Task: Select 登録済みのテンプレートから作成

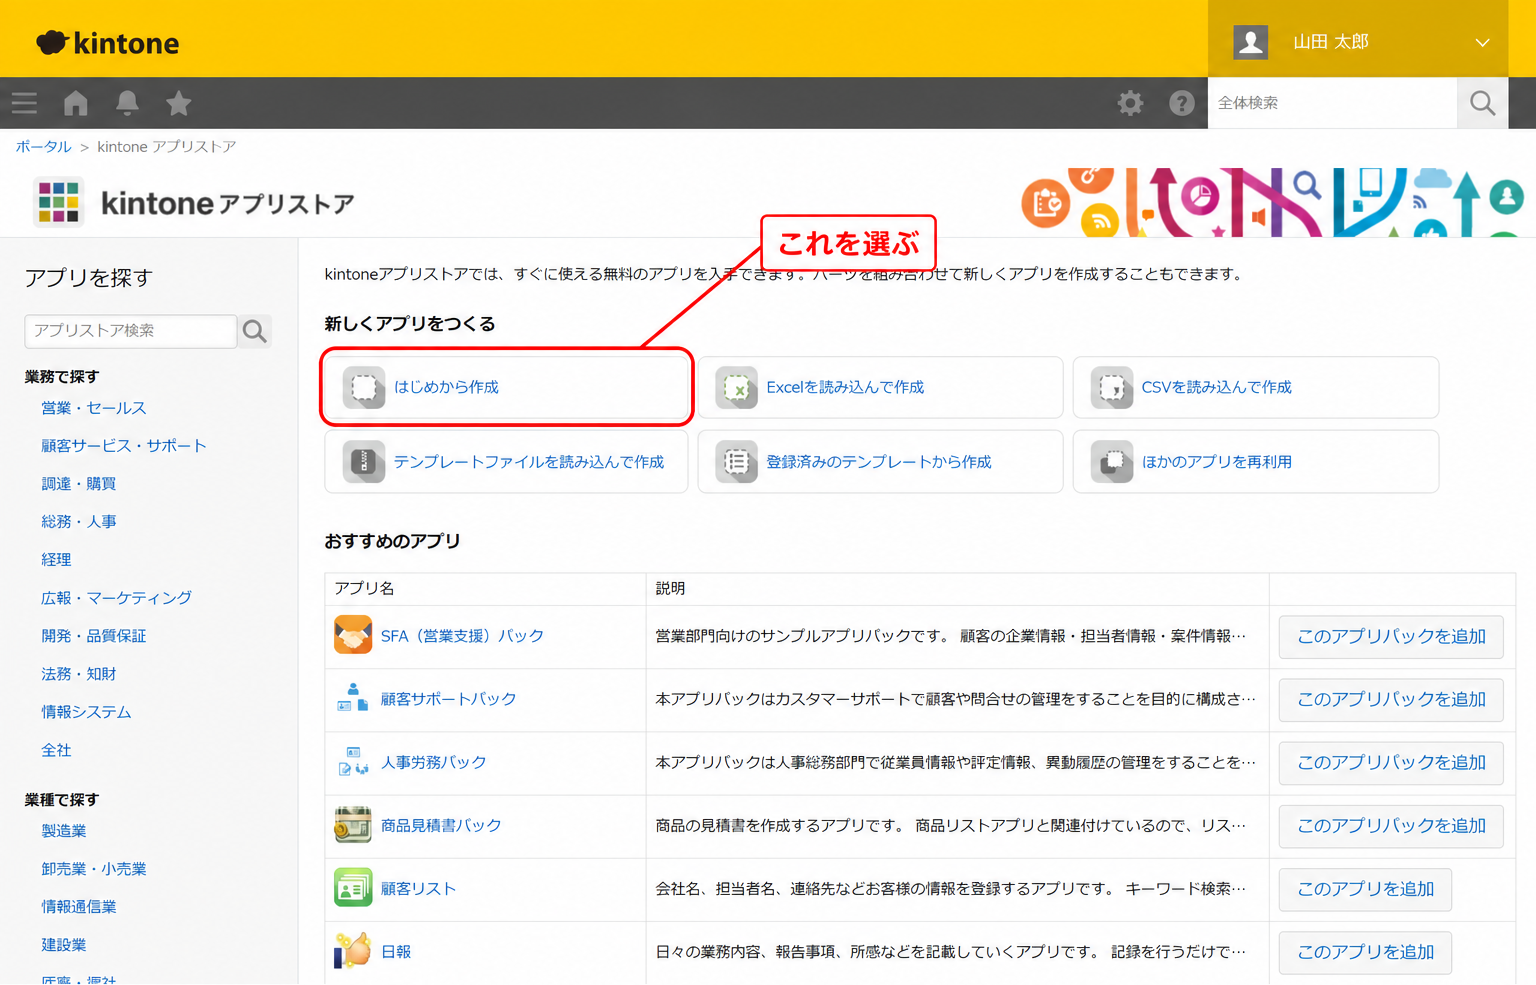Action: (x=880, y=462)
